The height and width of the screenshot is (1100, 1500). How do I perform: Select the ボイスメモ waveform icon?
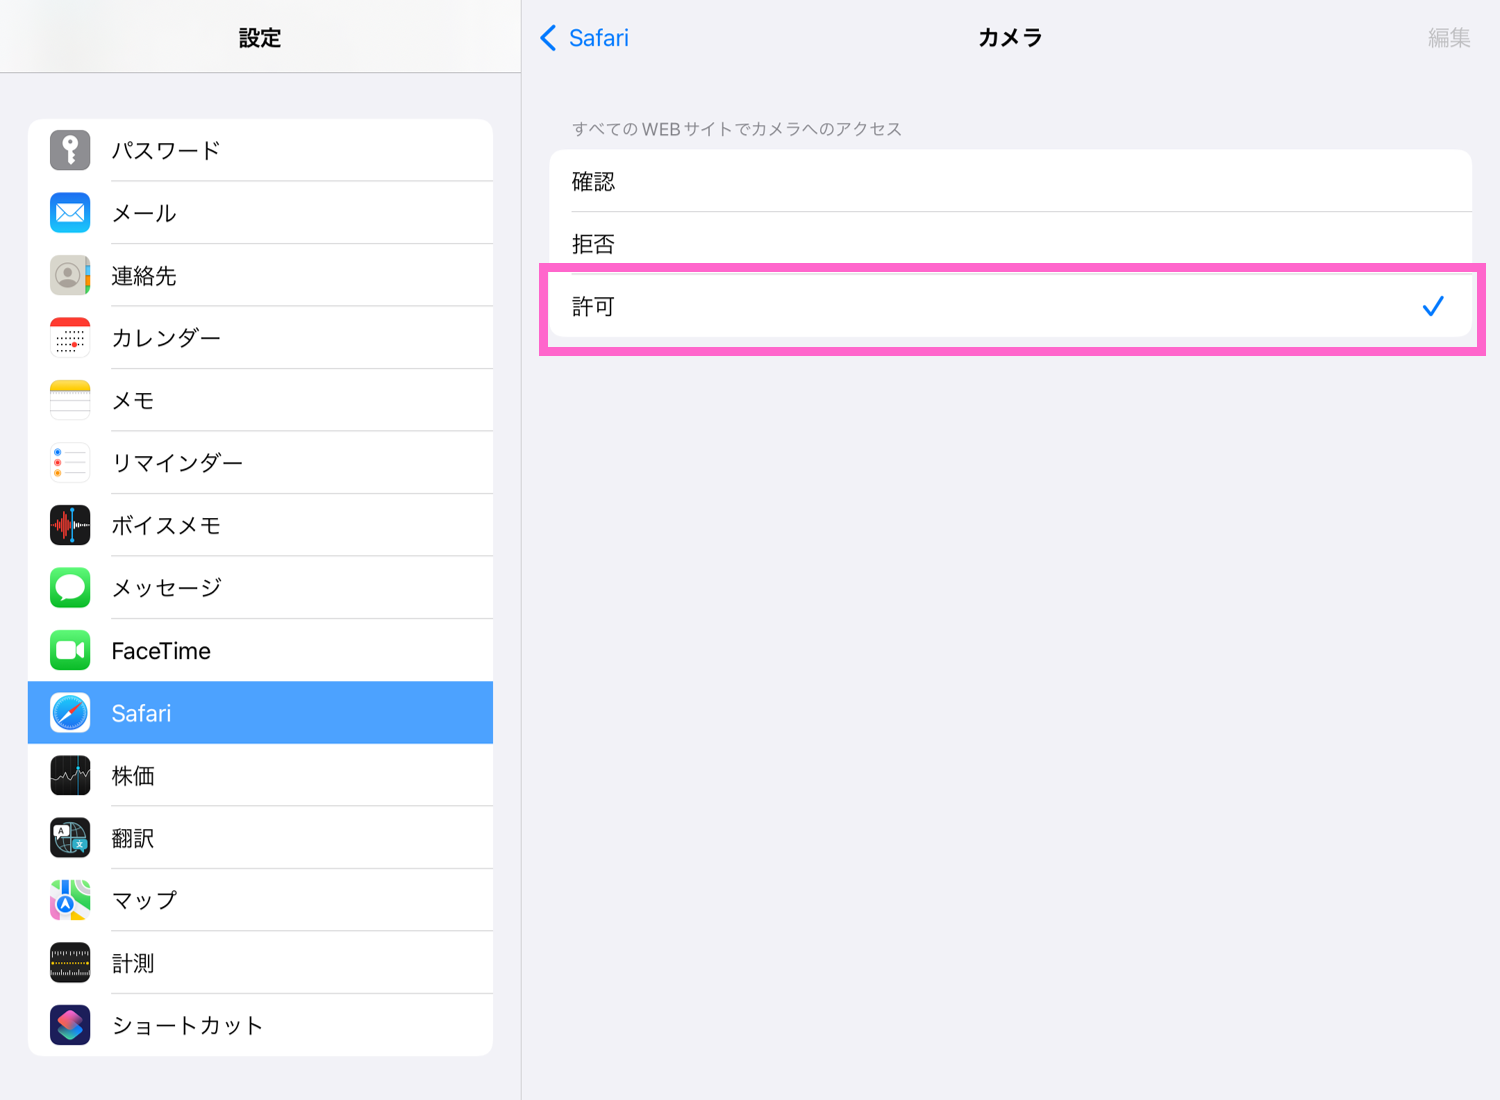coord(69,525)
